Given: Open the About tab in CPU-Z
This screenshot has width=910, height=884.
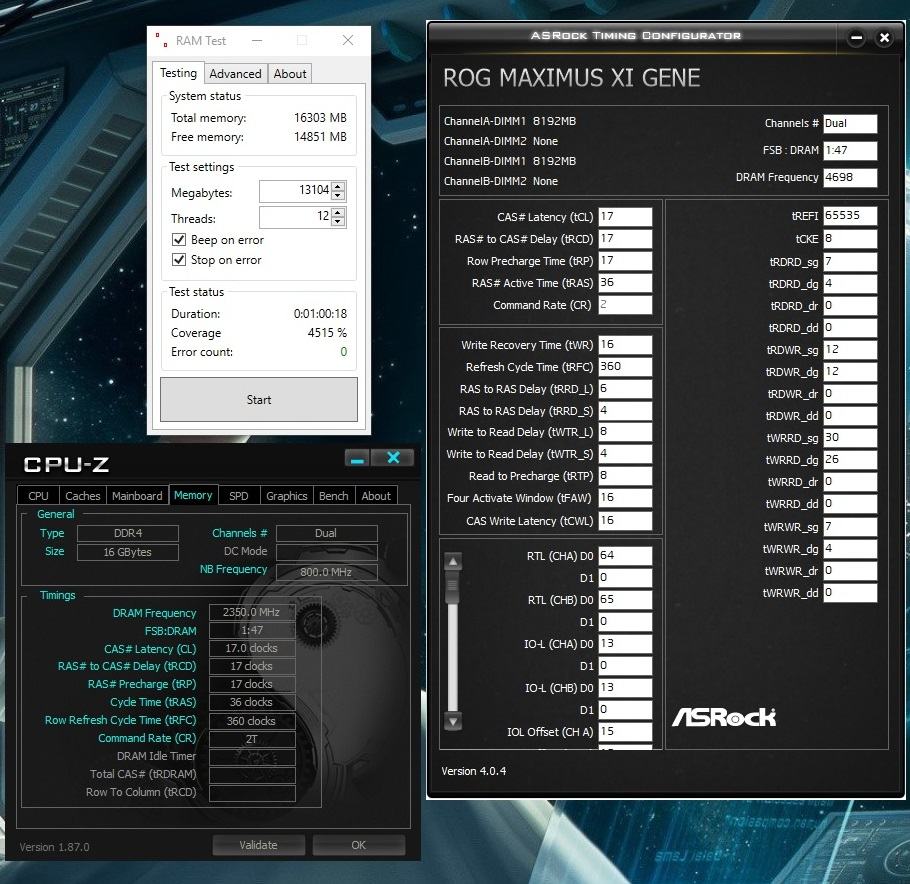Looking at the screenshot, I should 376,496.
